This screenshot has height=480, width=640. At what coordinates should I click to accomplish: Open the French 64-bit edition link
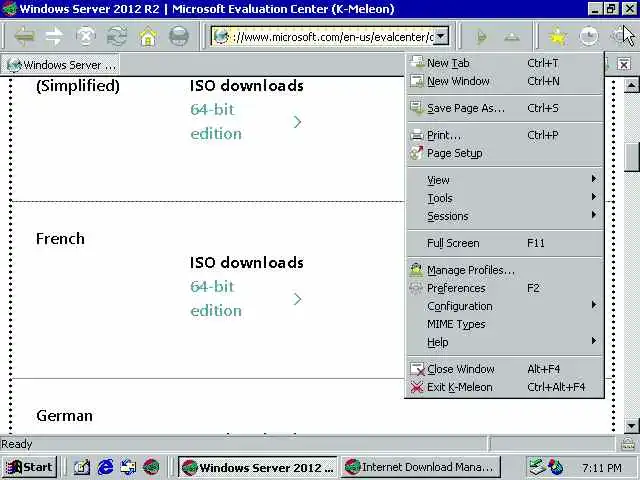point(216,298)
